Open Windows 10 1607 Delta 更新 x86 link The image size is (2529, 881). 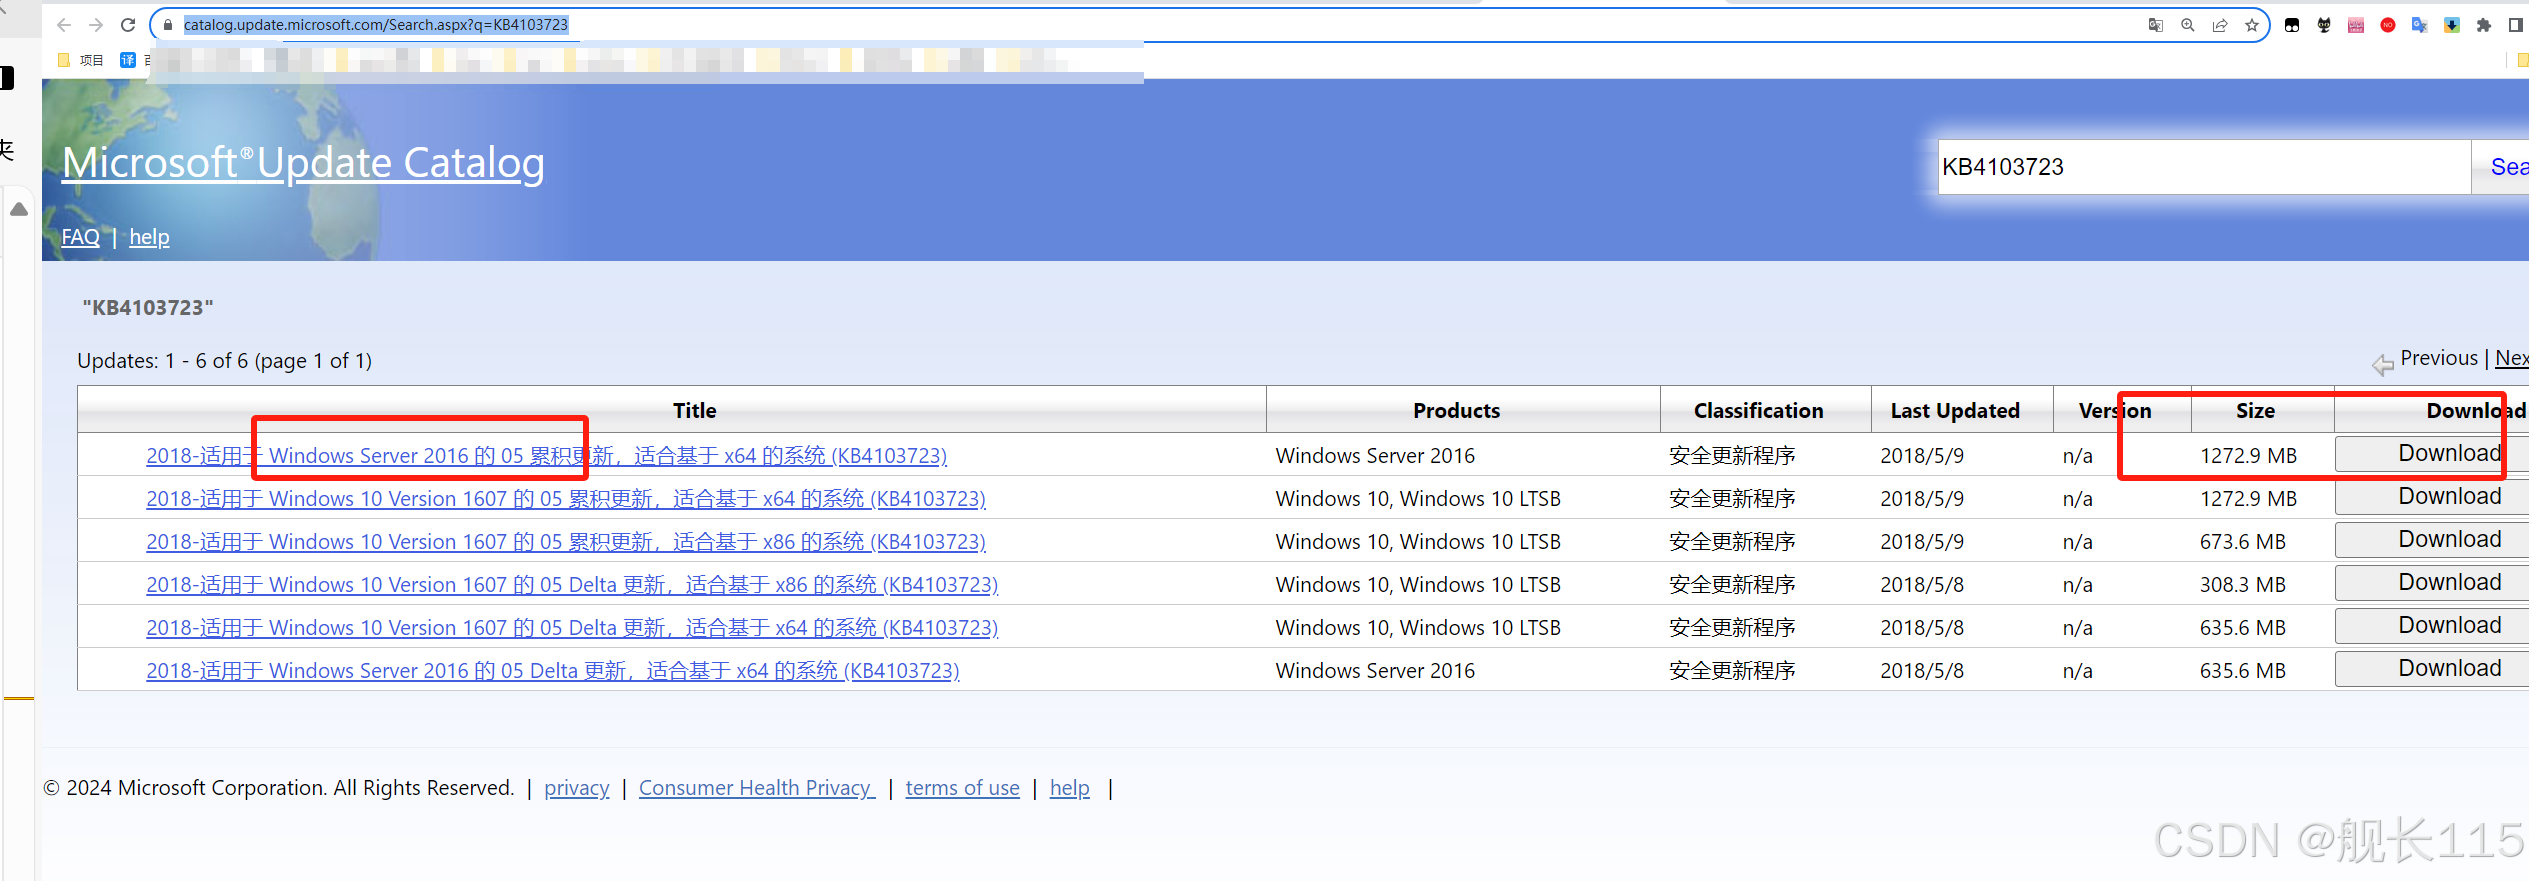(x=572, y=585)
